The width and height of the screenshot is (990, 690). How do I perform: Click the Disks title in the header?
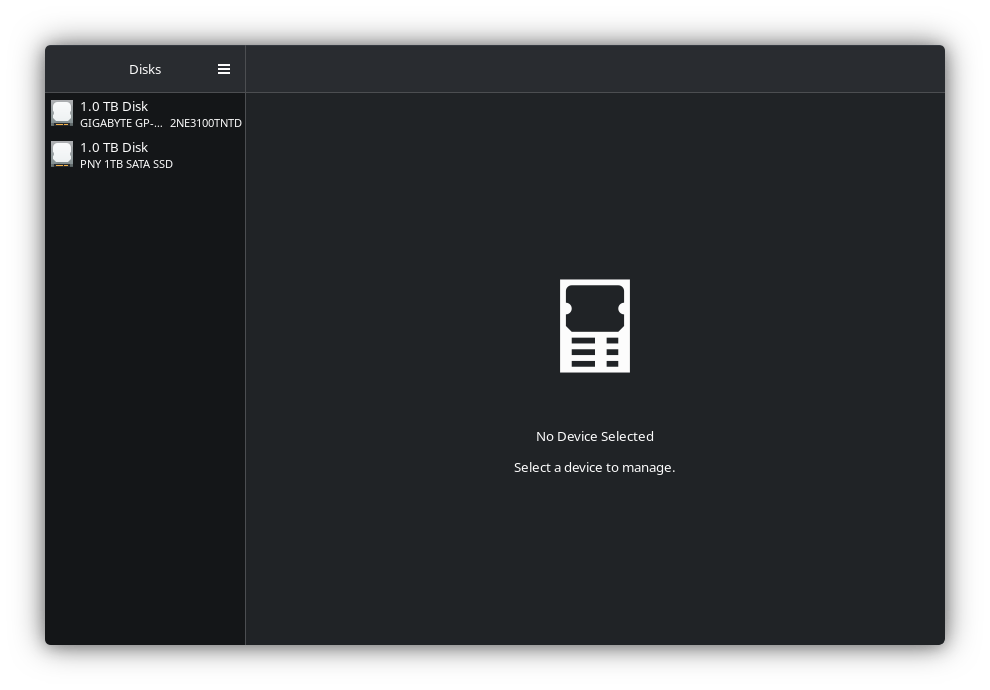[x=145, y=69]
